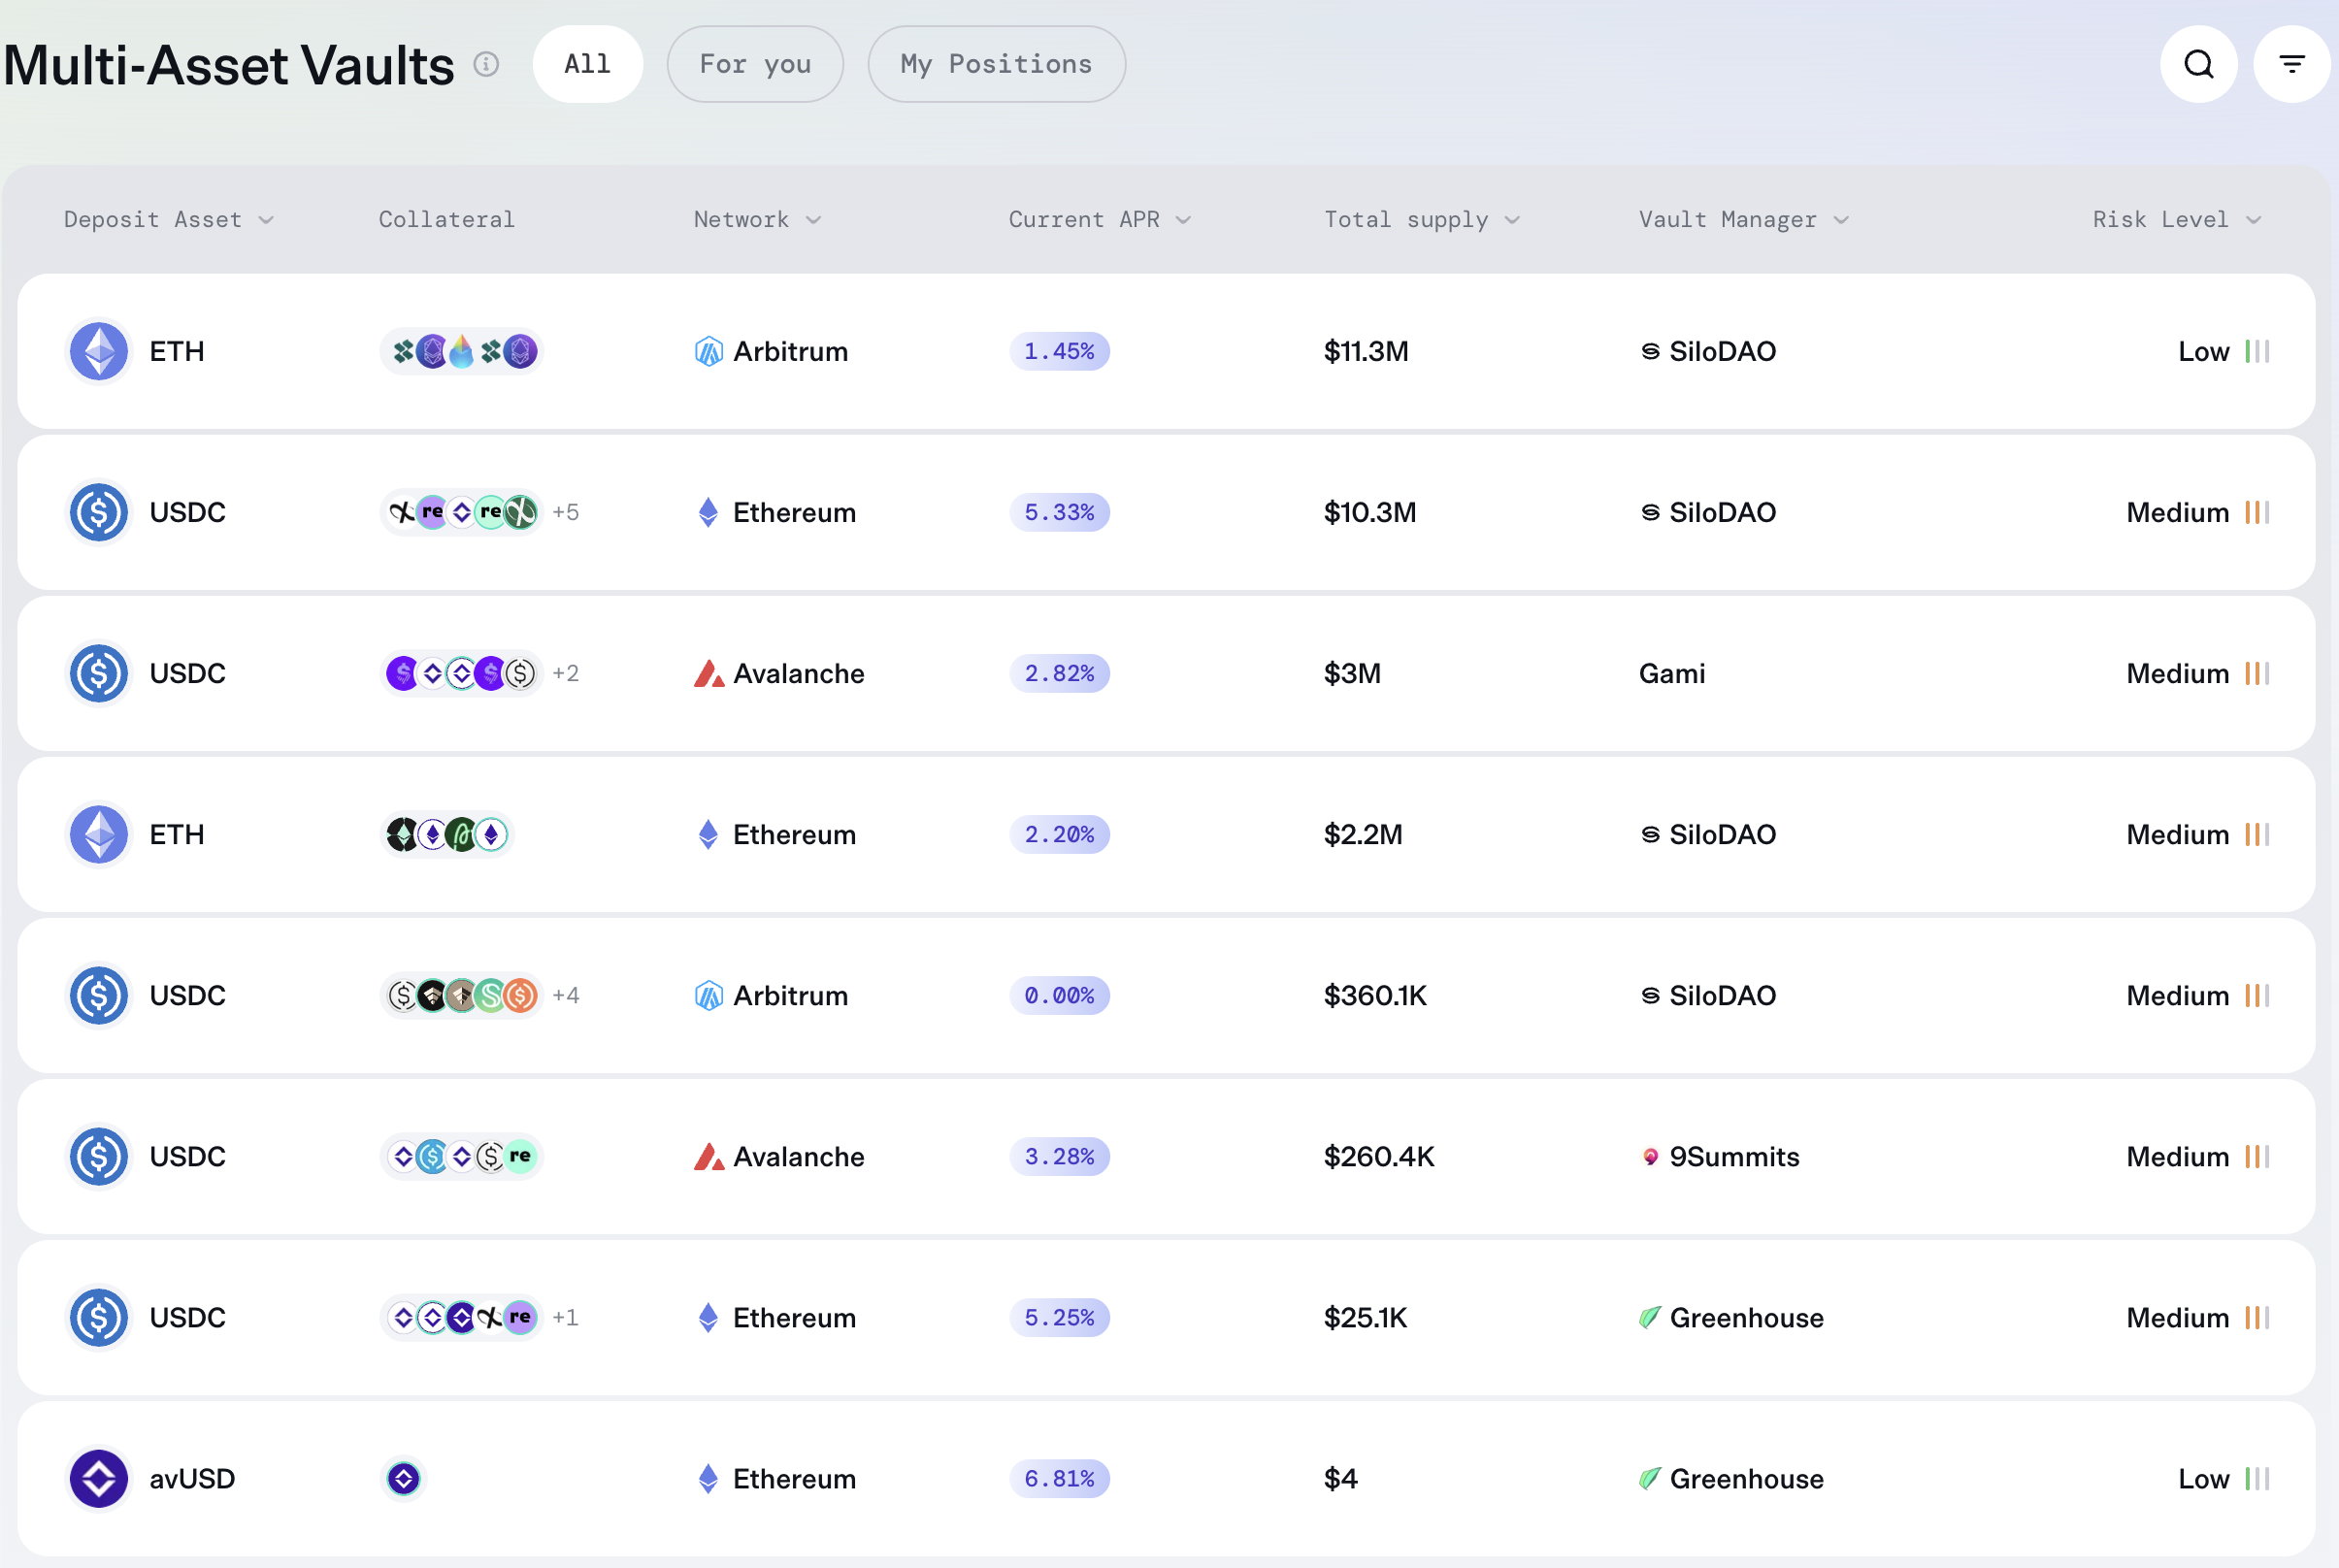Screen dimensions: 2339x1568
Task: Click the Arbitrum network icon in the first row
Action: click(708, 351)
